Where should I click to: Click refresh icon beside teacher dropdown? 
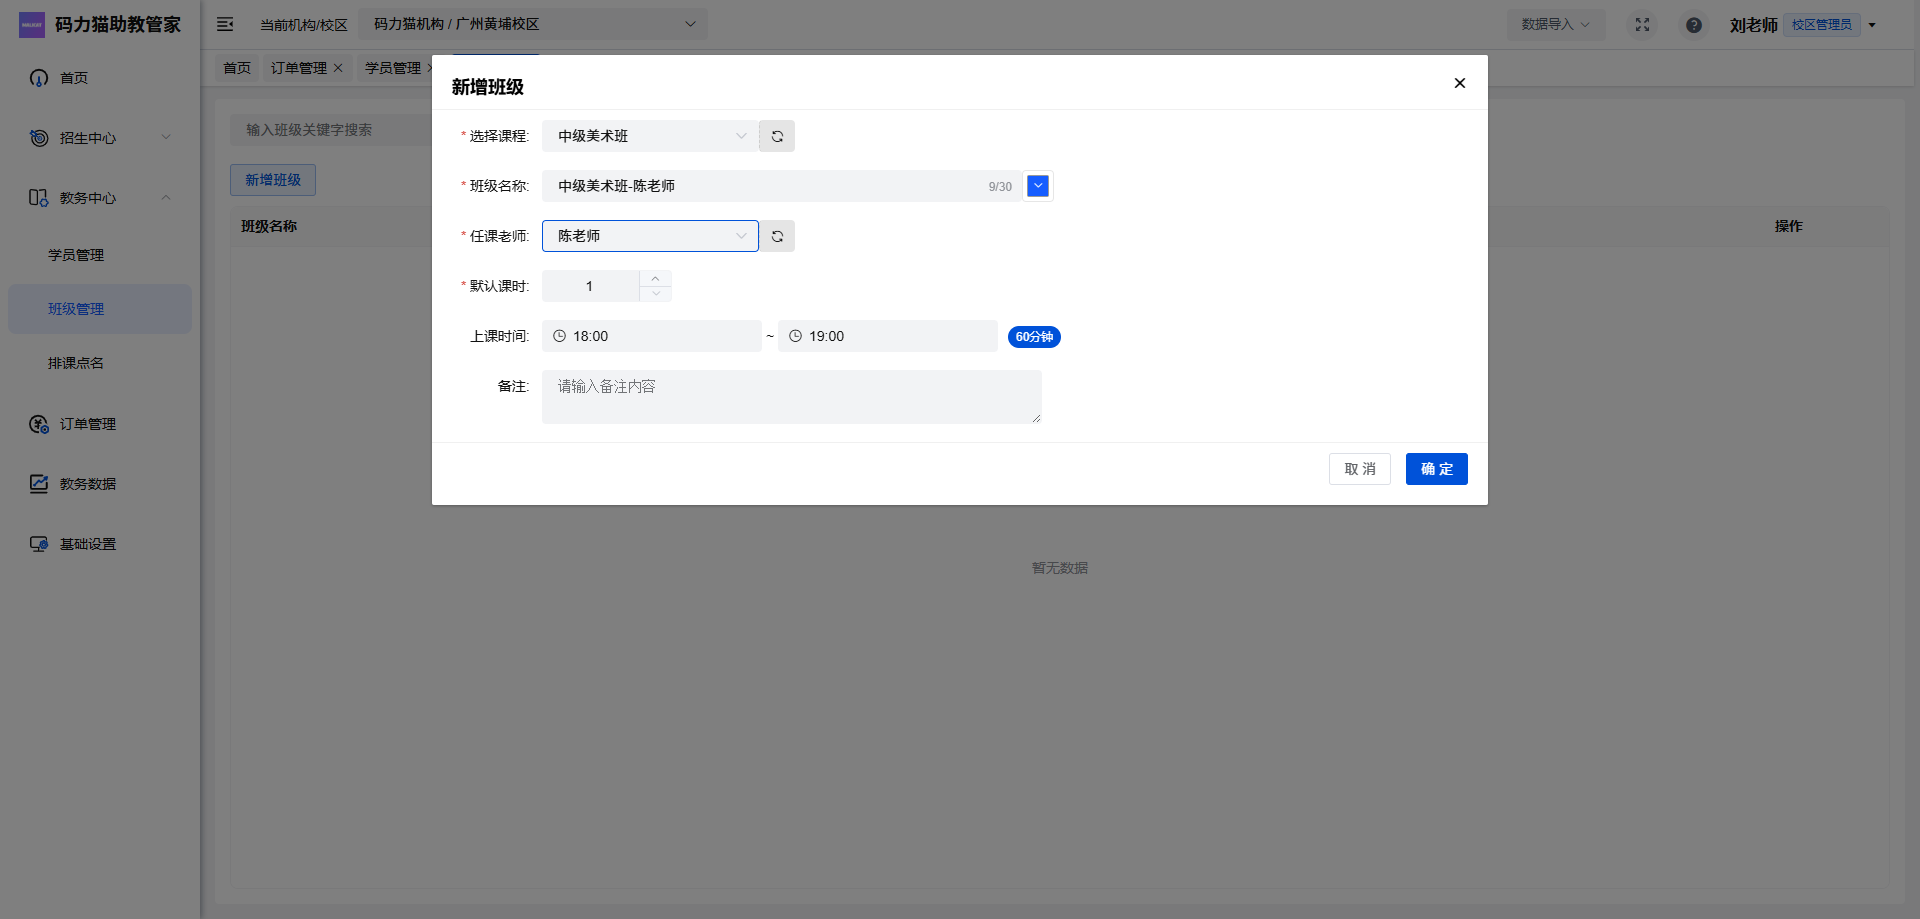777,236
